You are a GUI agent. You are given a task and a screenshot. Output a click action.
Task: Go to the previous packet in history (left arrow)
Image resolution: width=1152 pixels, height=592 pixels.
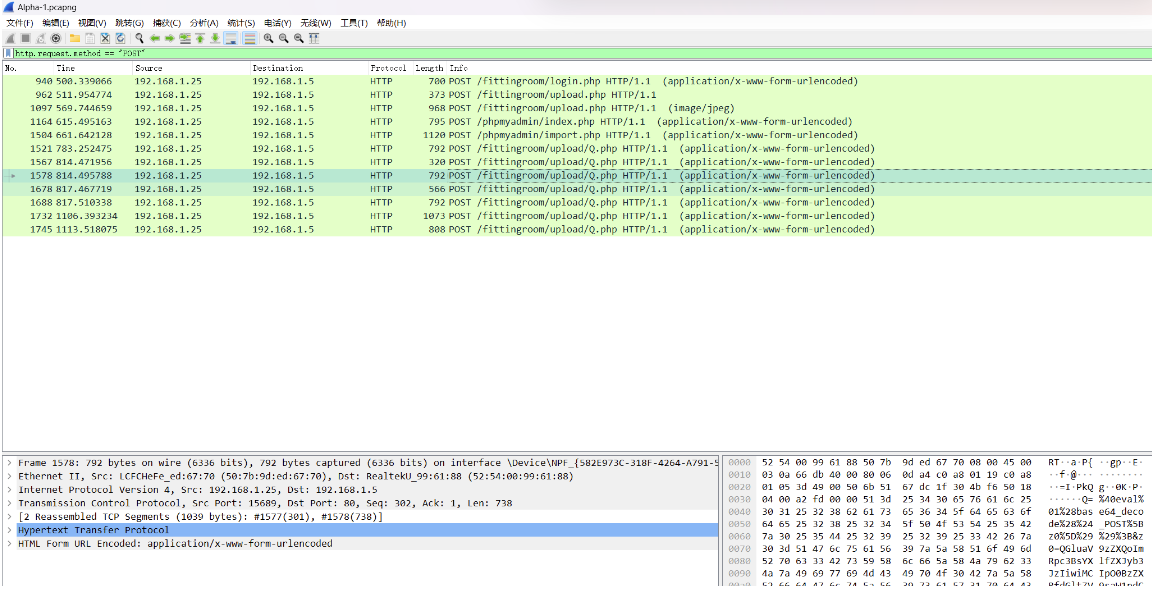pos(155,38)
